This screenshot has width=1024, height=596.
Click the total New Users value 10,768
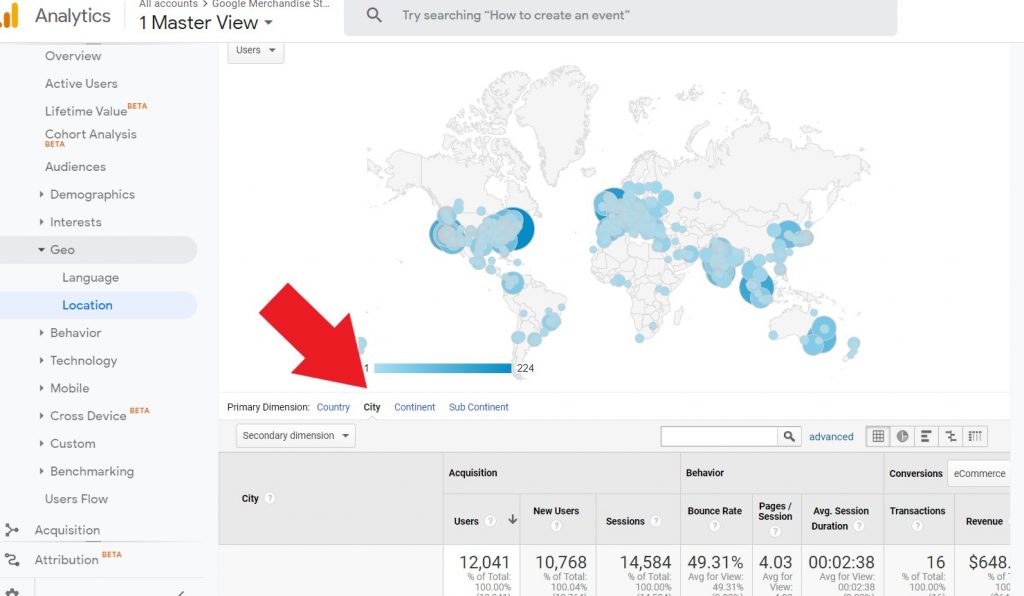click(561, 562)
